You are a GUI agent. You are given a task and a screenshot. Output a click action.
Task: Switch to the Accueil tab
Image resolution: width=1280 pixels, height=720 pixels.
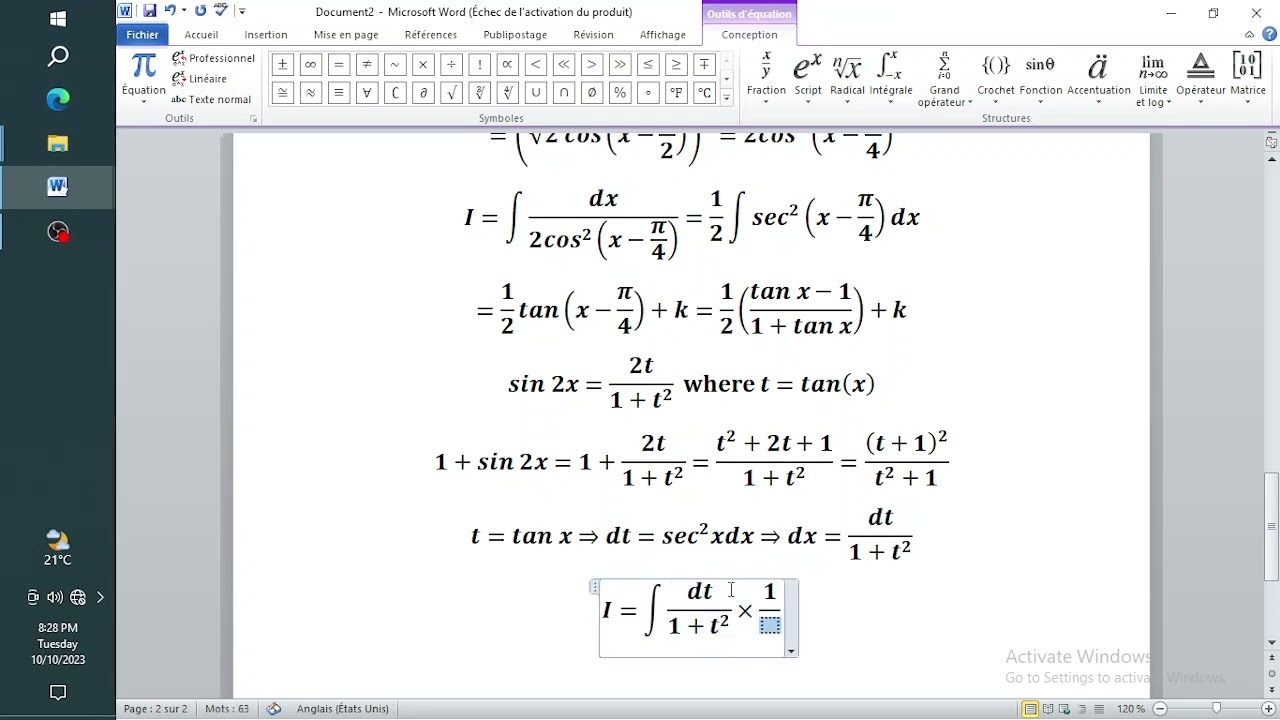pyautogui.click(x=201, y=34)
